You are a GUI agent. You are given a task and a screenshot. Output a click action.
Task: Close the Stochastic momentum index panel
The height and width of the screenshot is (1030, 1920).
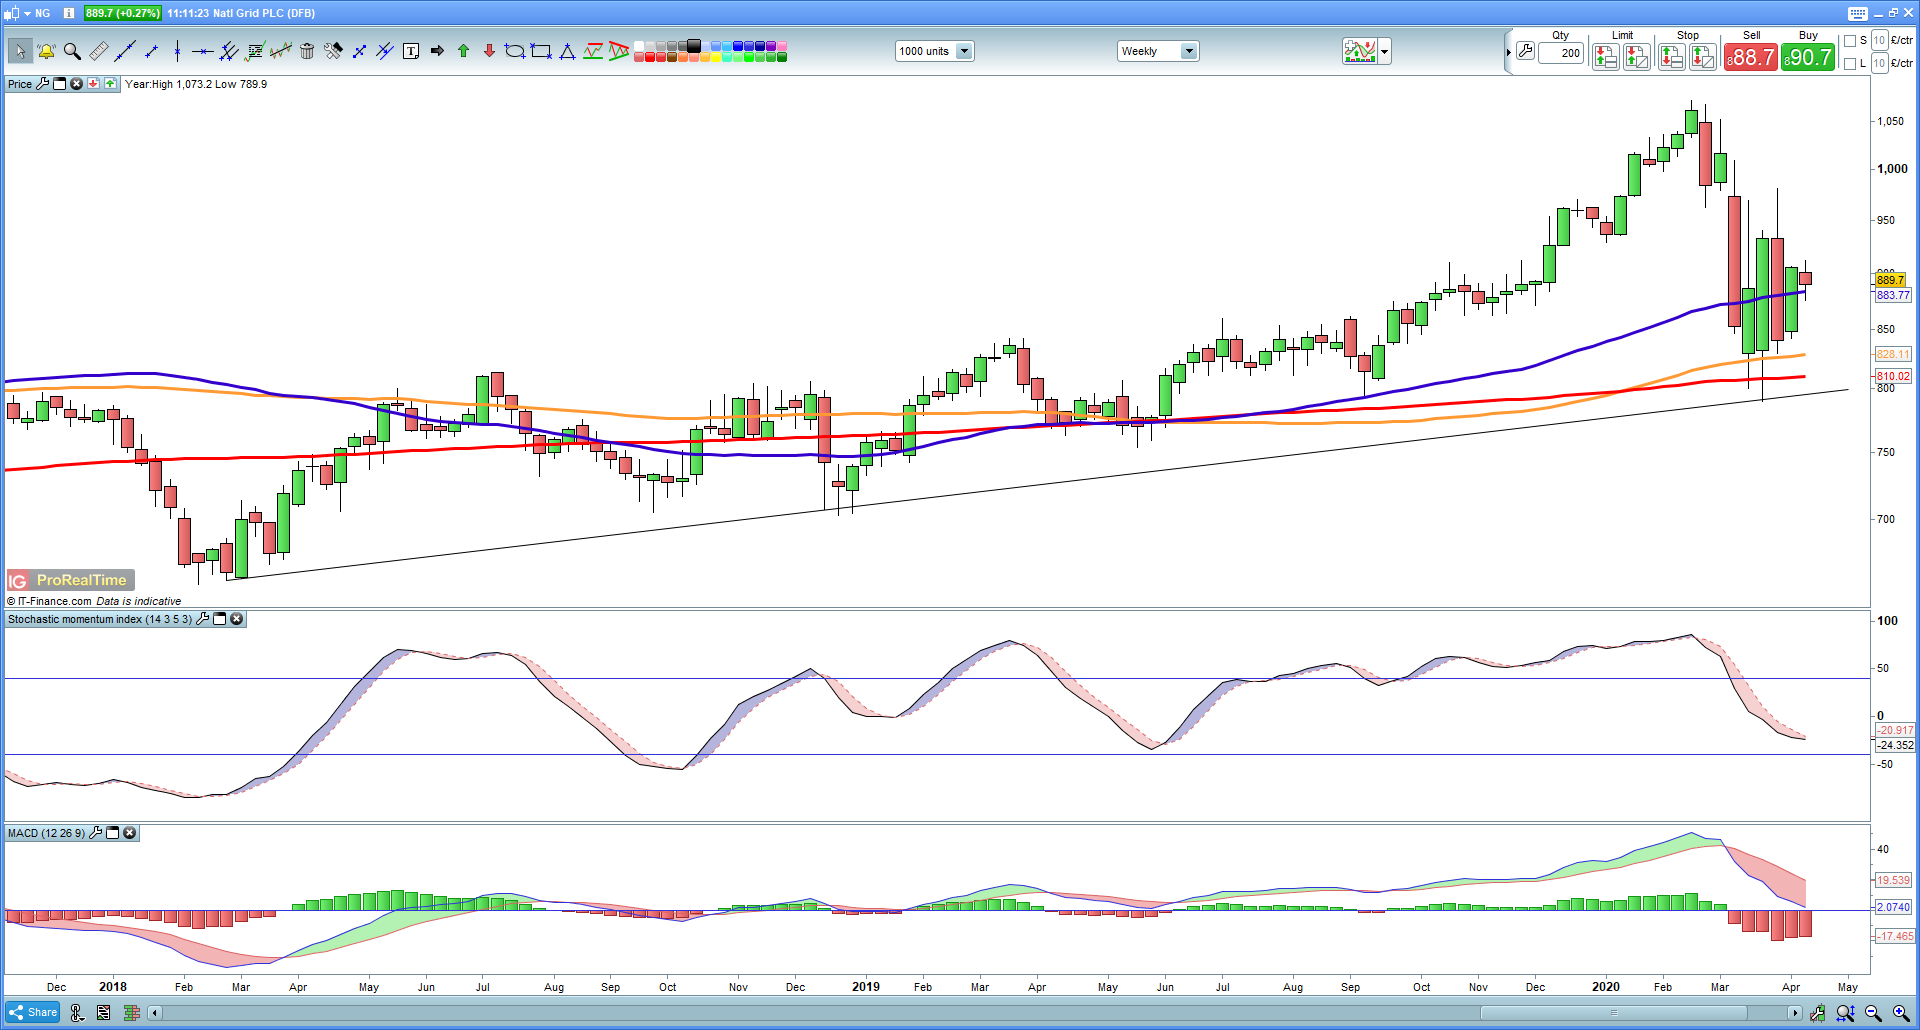[x=237, y=619]
